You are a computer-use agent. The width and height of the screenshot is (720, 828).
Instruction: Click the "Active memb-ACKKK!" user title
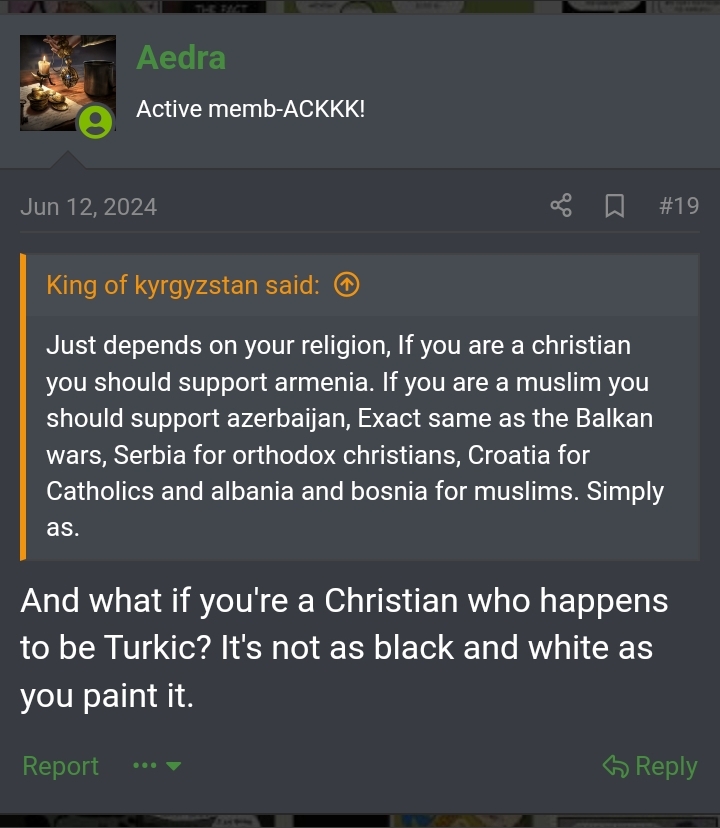point(250,108)
